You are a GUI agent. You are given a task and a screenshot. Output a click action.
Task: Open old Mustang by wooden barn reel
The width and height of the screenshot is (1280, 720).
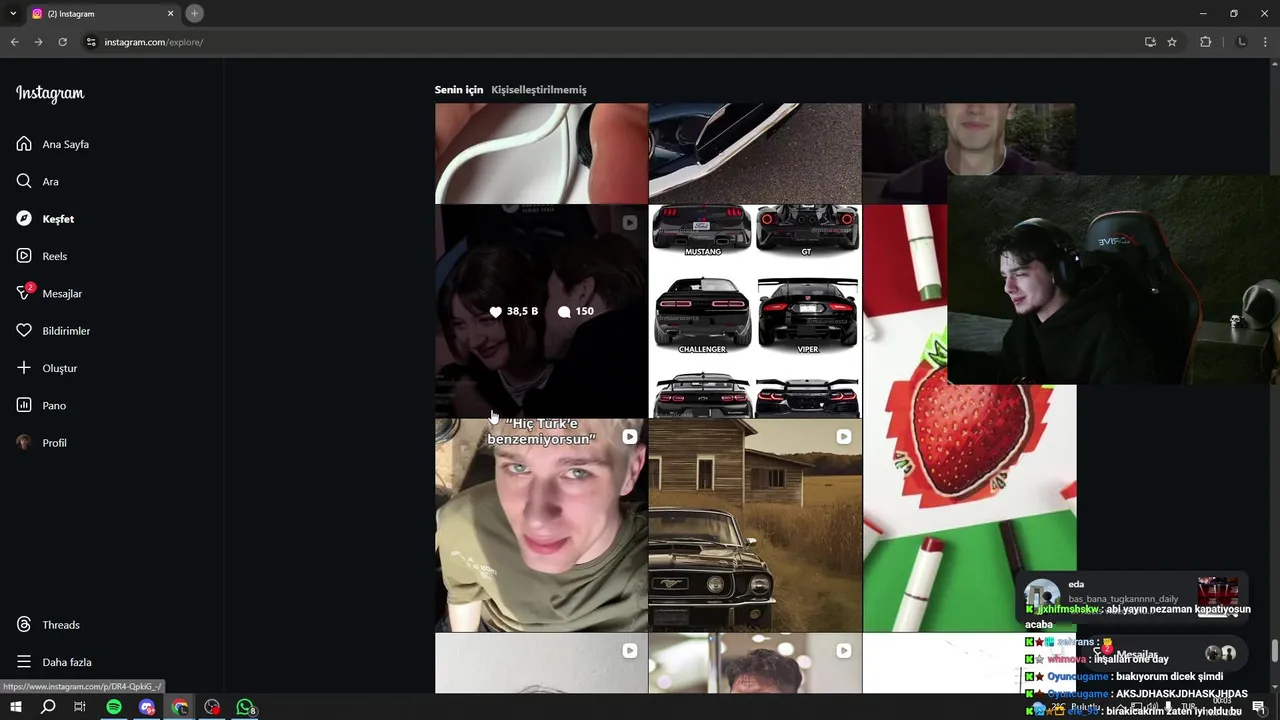tap(755, 525)
